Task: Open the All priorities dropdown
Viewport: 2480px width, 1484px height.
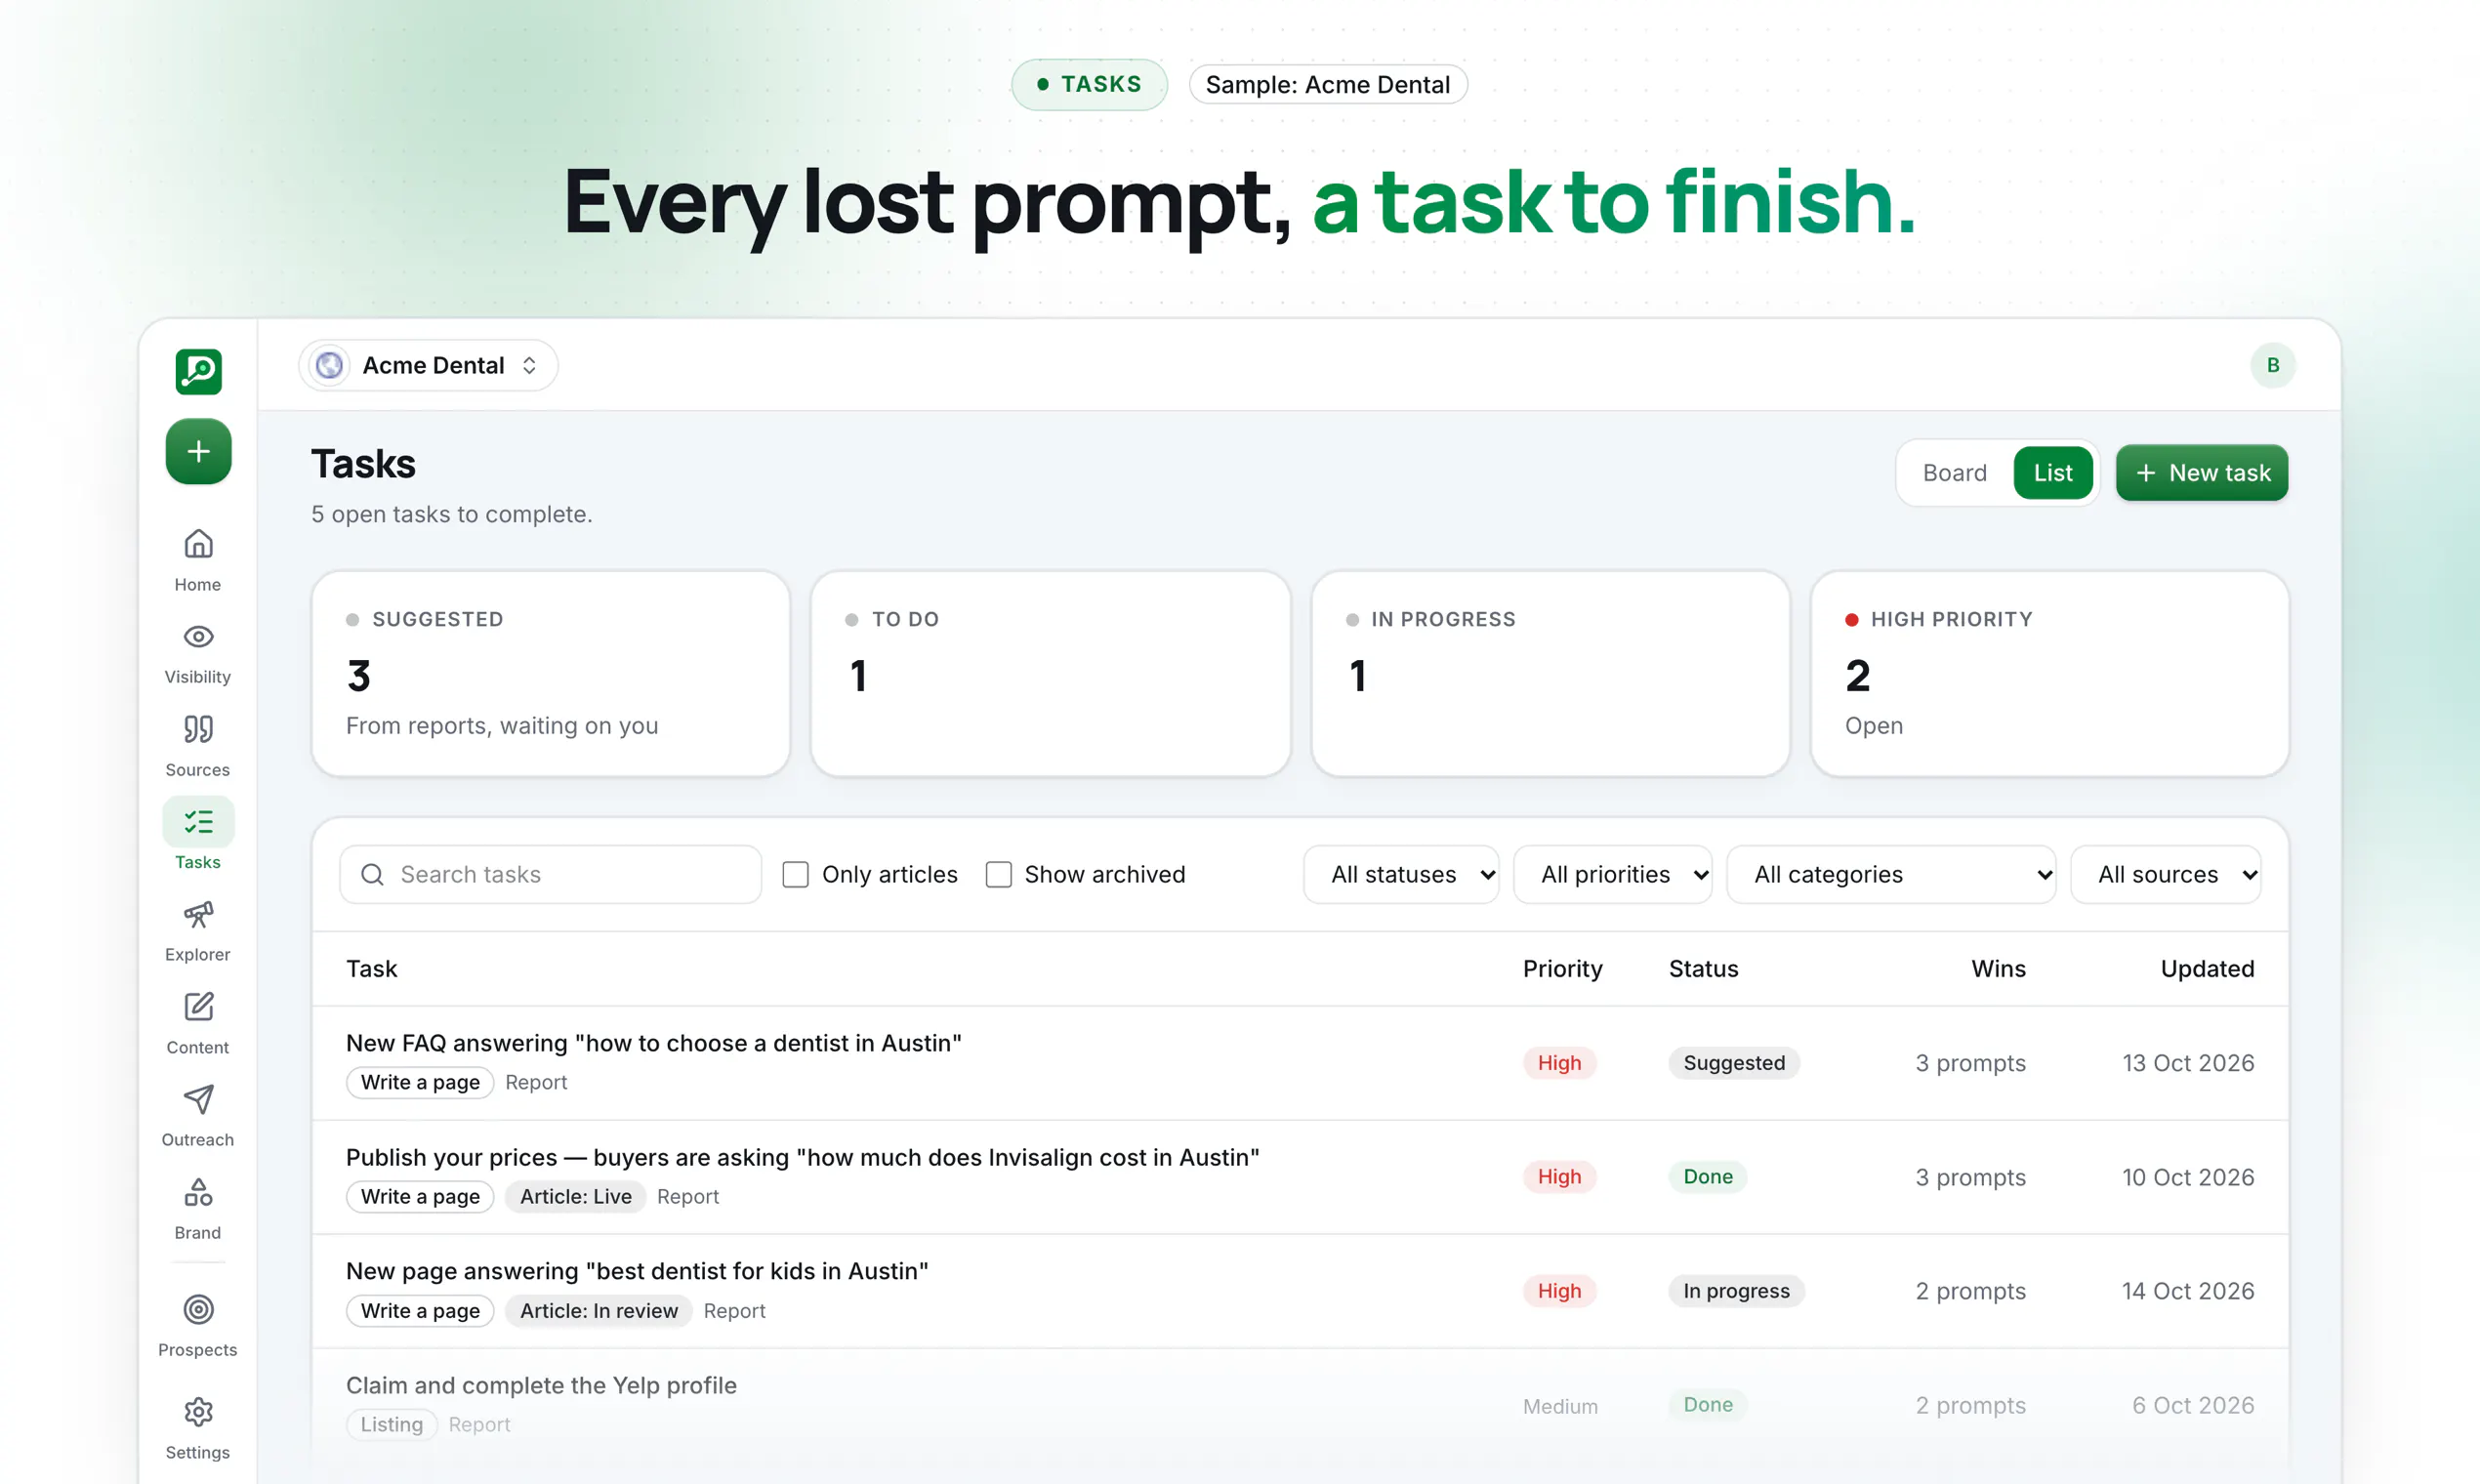Action: (x=1612, y=875)
